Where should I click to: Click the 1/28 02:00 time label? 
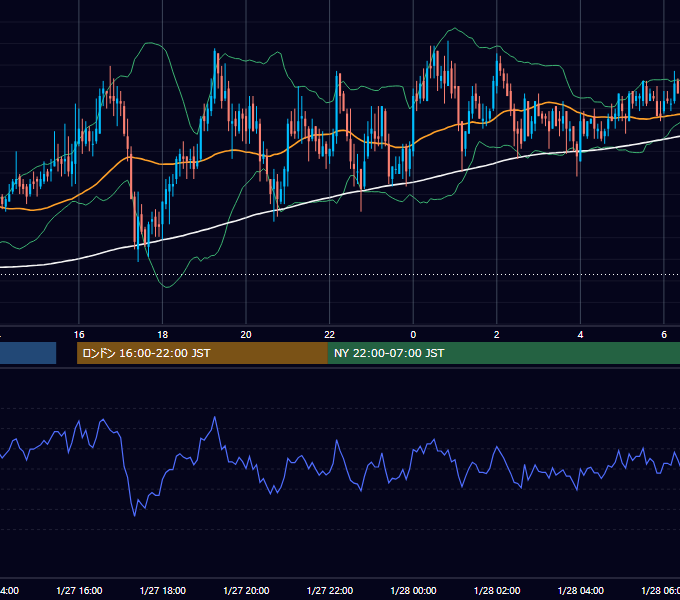click(x=497, y=590)
